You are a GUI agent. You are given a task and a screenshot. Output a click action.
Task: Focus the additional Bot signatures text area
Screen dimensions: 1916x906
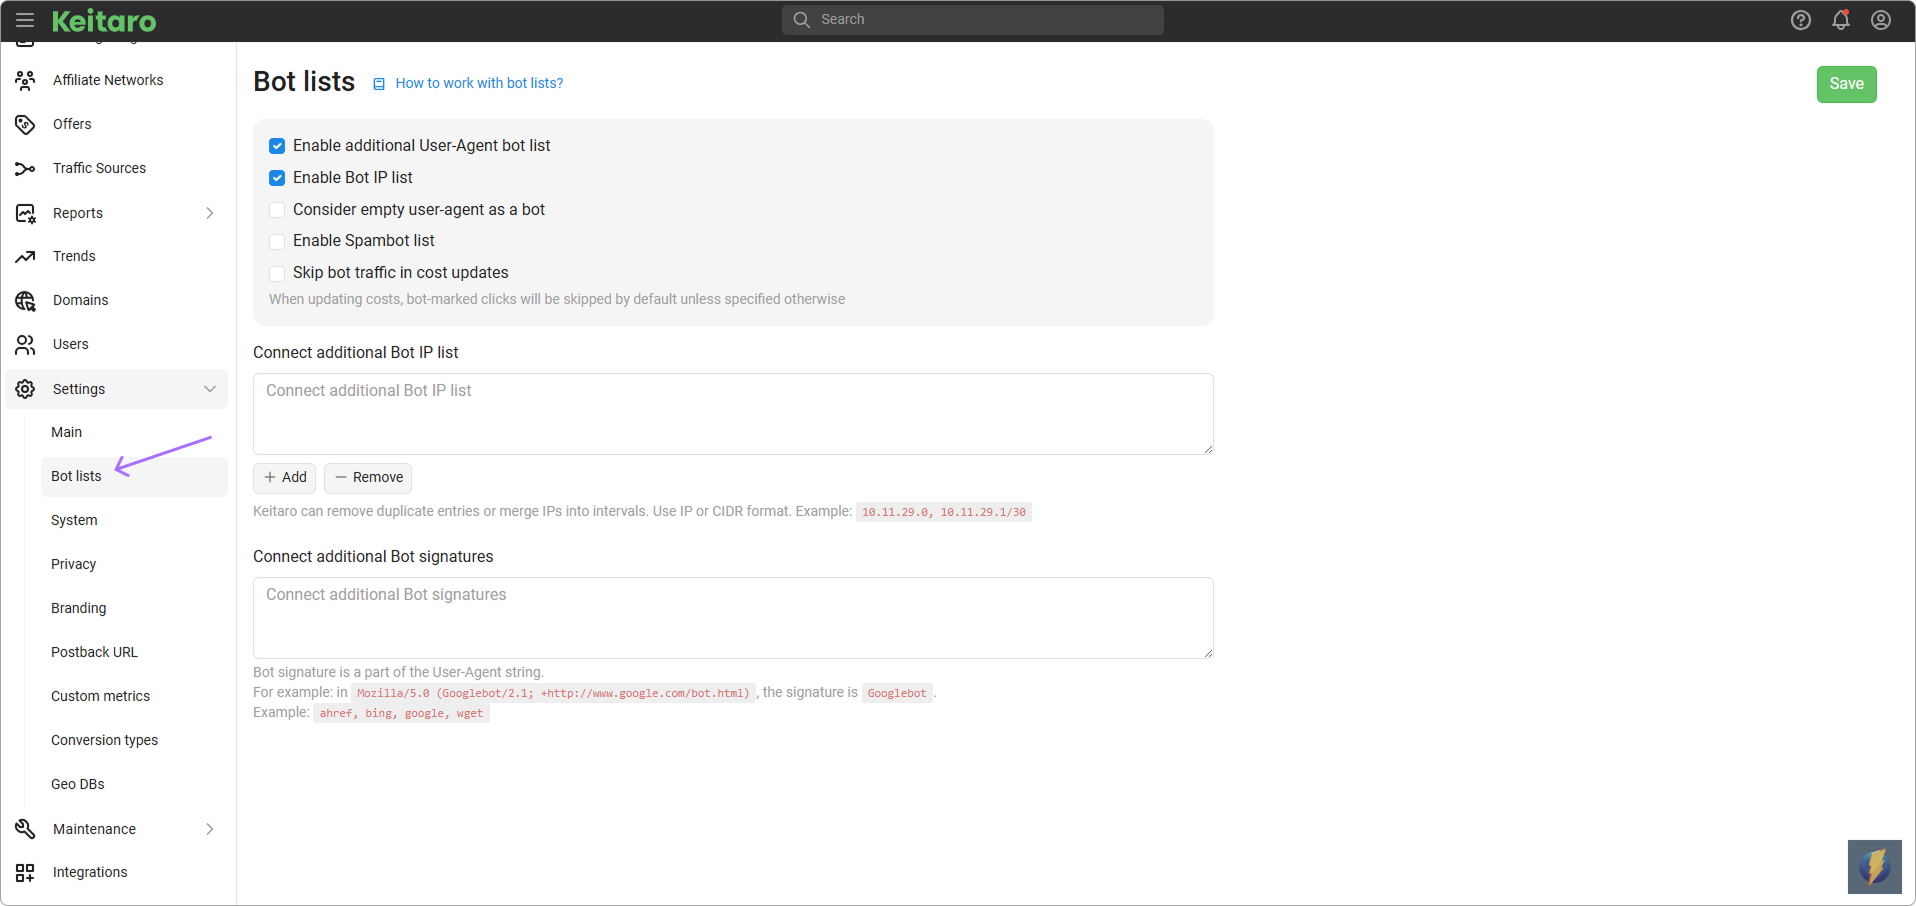[x=733, y=618]
